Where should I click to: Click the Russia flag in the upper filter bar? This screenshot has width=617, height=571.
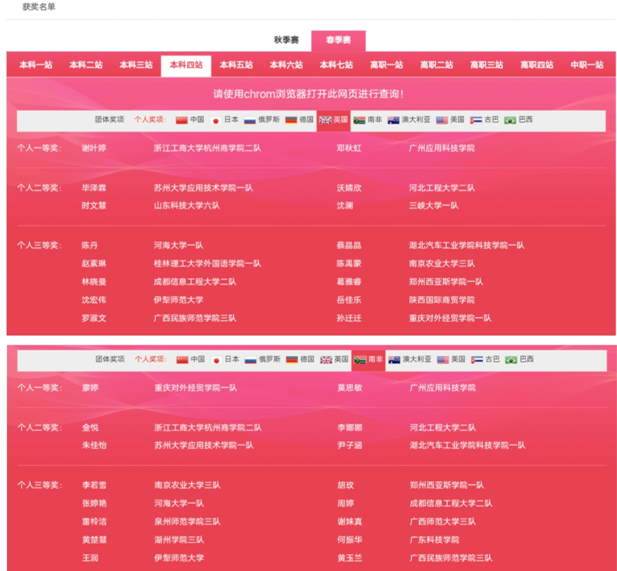pyautogui.click(x=250, y=120)
